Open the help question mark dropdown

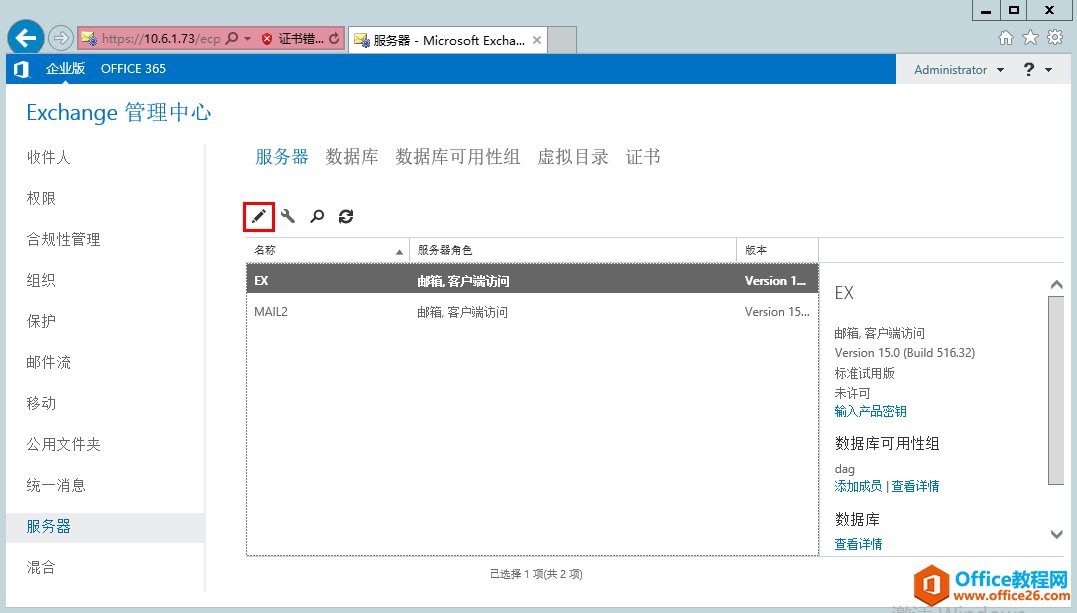point(1036,69)
